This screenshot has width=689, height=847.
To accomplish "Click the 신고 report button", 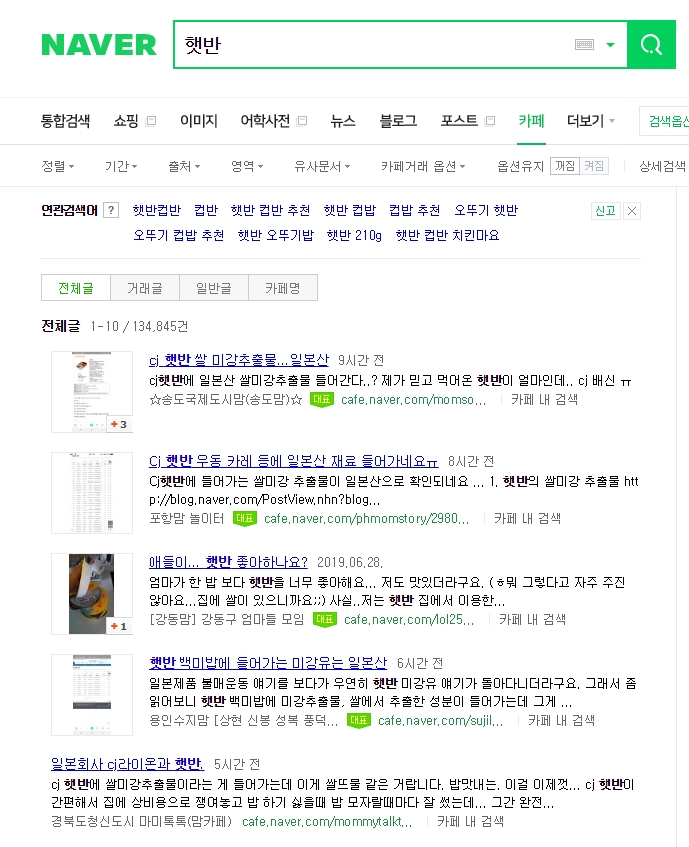I will point(605,211).
